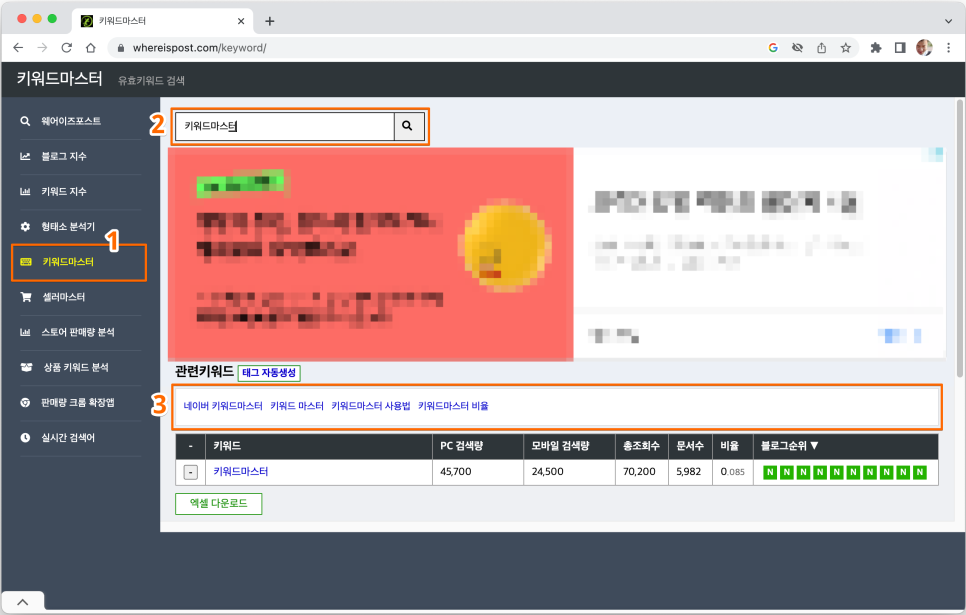Click the keyword search input field
The height and width of the screenshot is (615, 966).
click(285, 126)
